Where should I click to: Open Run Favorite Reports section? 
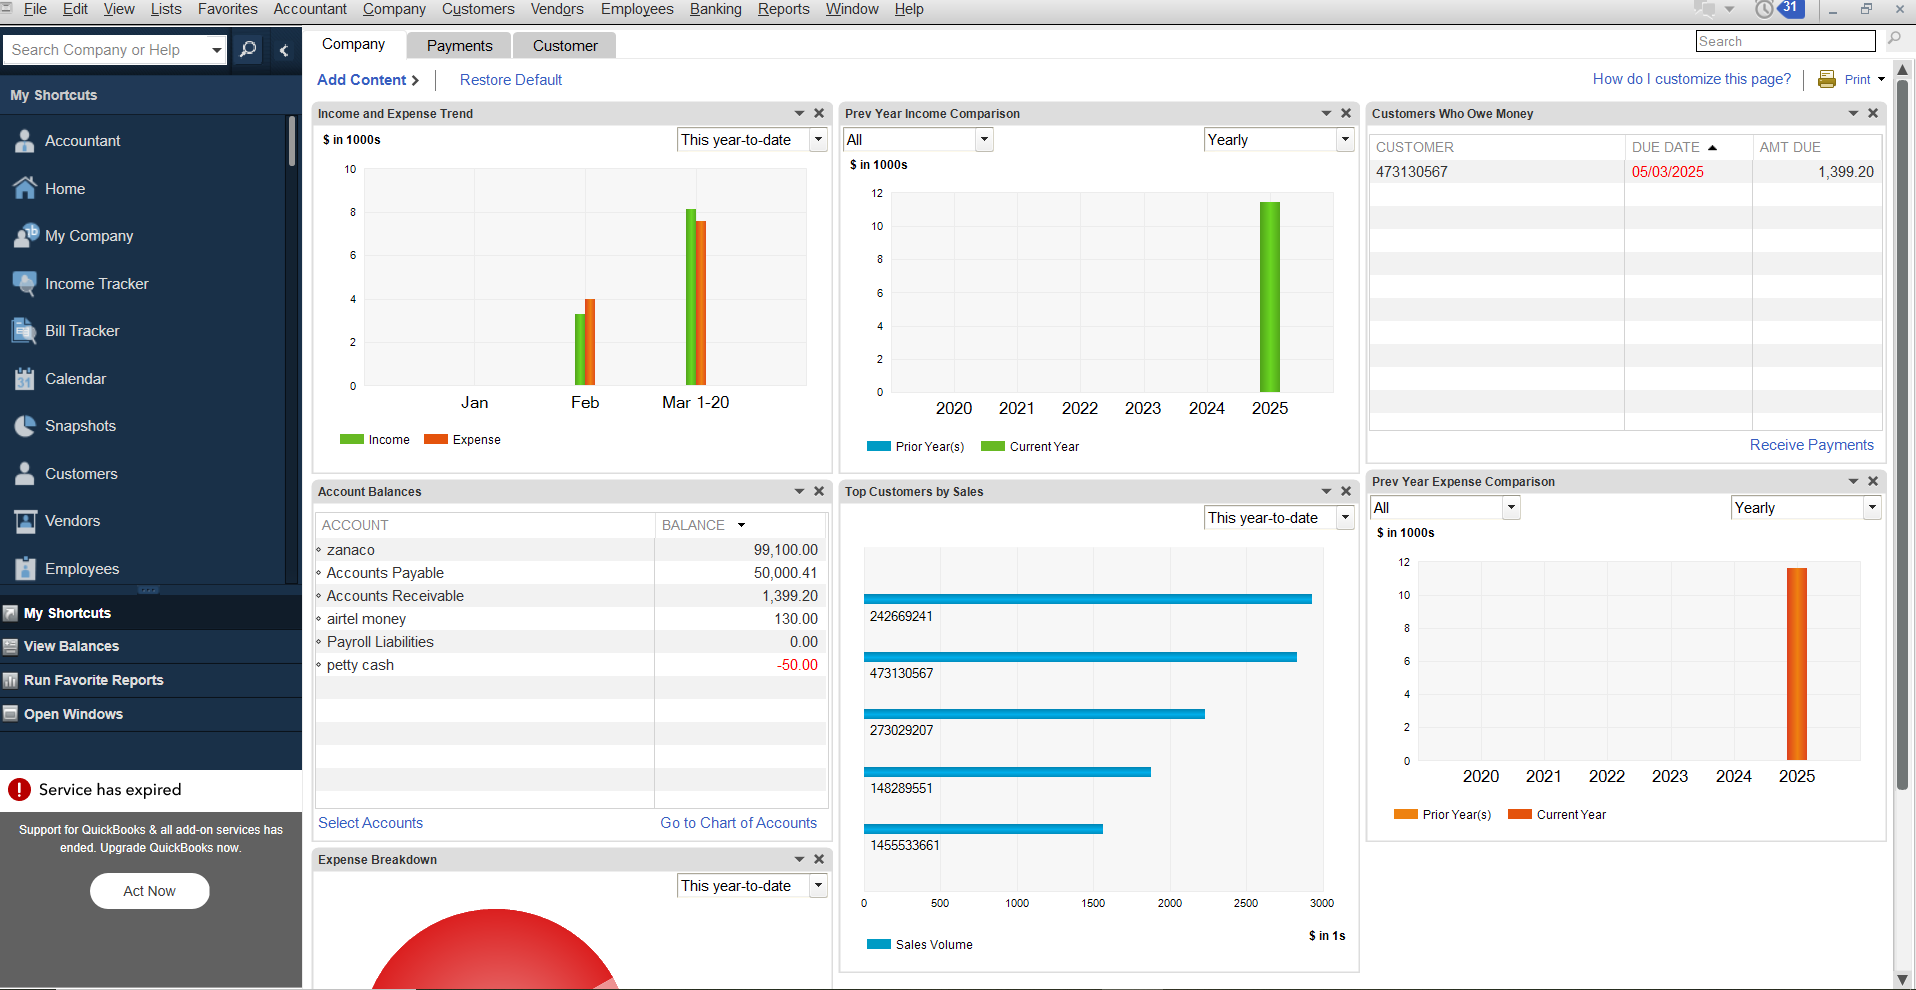tap(150, 680)
